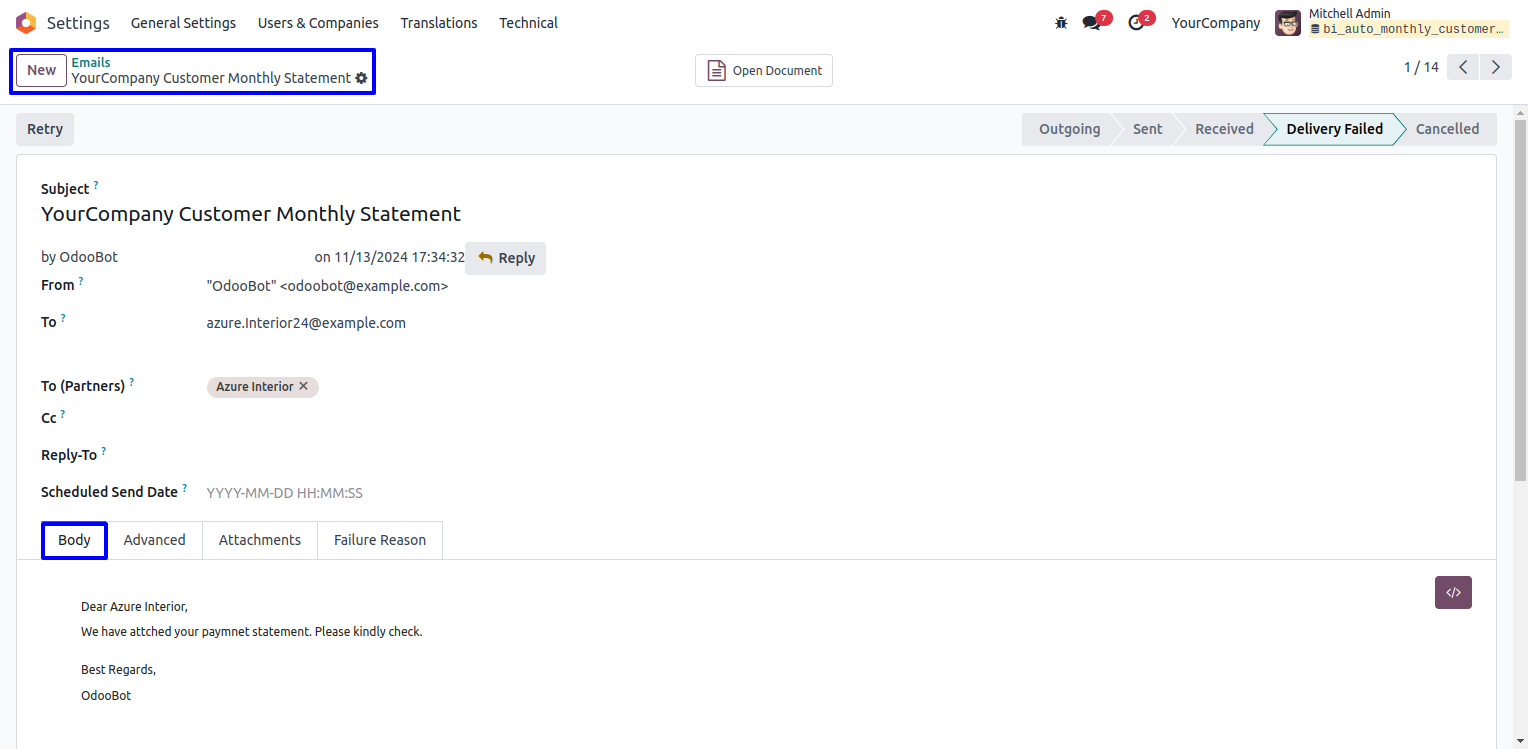The width and height of the screenshot is (1528, 749).
Task: Remove the Azure Interior partner tag
Action: click(x=304, y=386)
